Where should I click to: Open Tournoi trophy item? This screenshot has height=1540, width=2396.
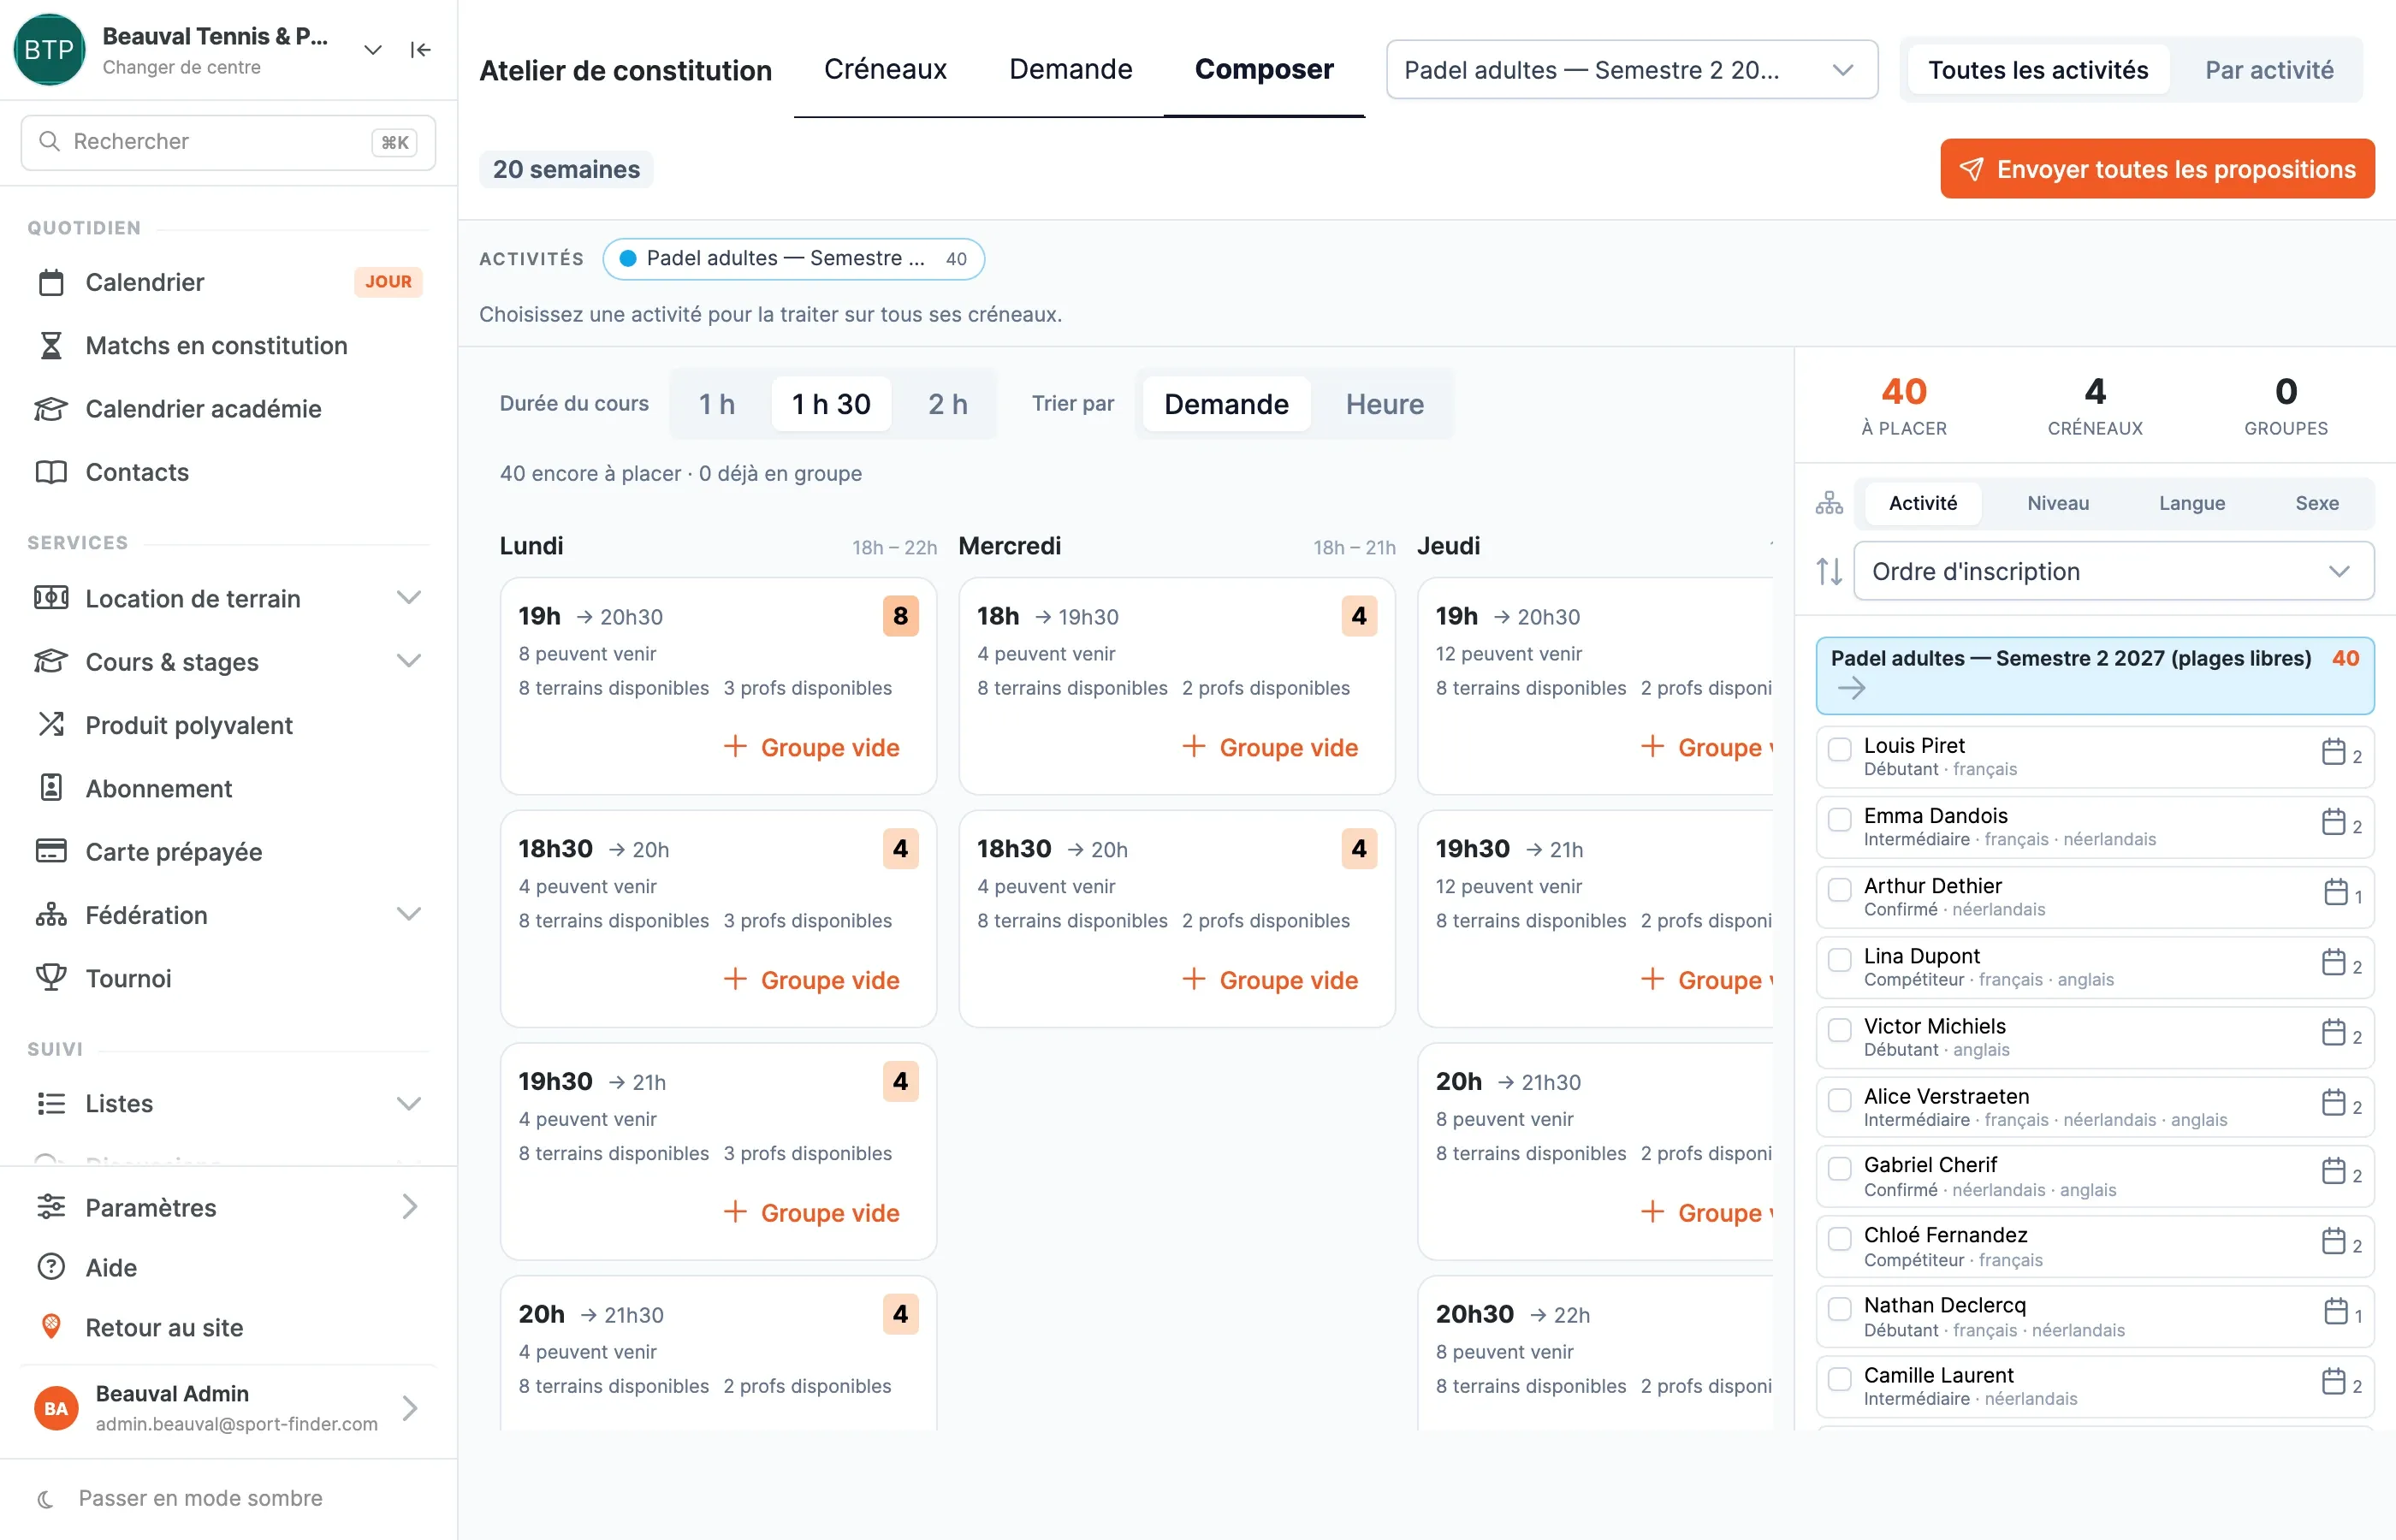pos(228,978)
